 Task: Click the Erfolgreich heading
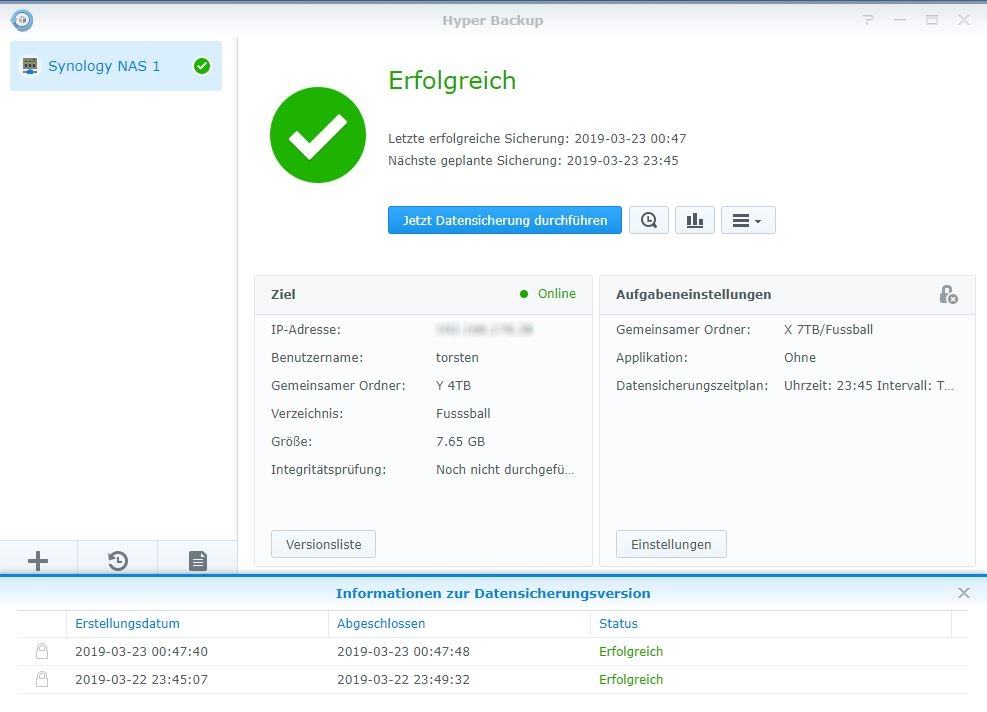452,81
